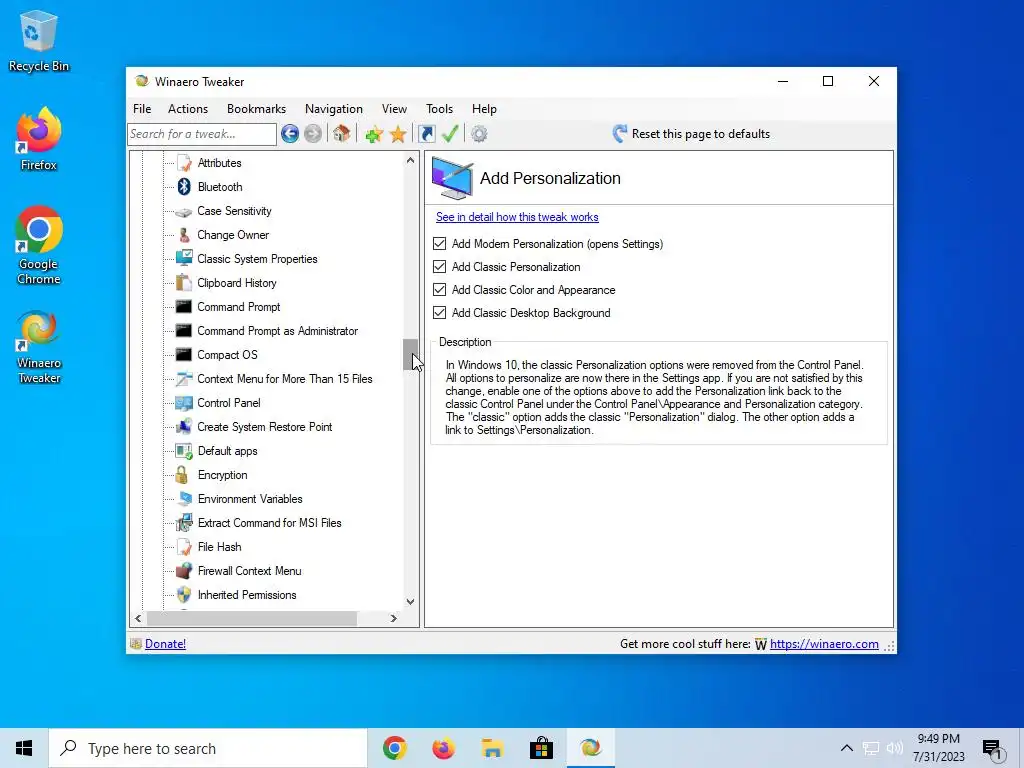This screenshot has height=768, width=1024.
Task: Click tree horizontal scrollbar right arrow
Action: 394,618
